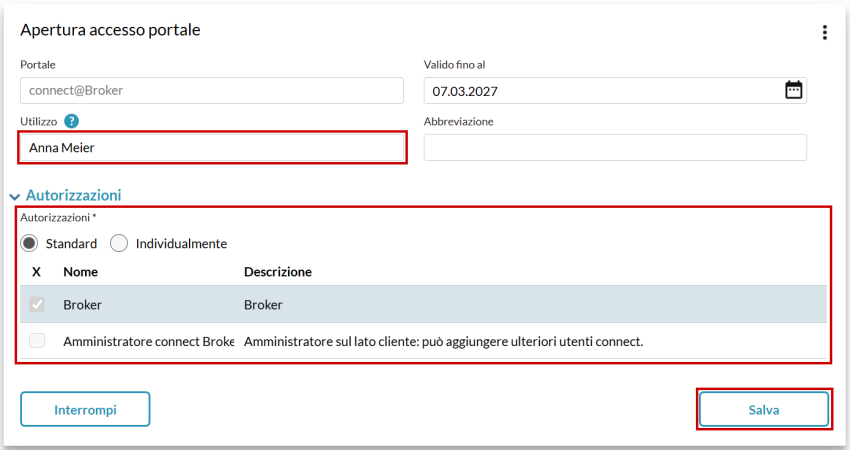The height and width of the screenshot is (450, 850).
Task: Toggle the Broker authorization checkbox
Action: pyautogui.click(x=37, y=304)
